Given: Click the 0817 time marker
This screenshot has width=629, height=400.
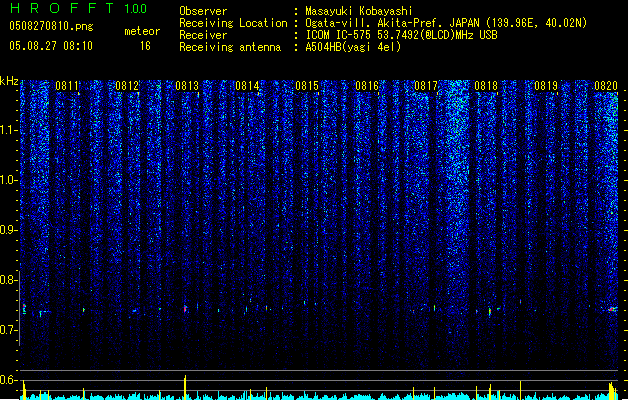Looking at the screenshot, I should pos(426,86).
